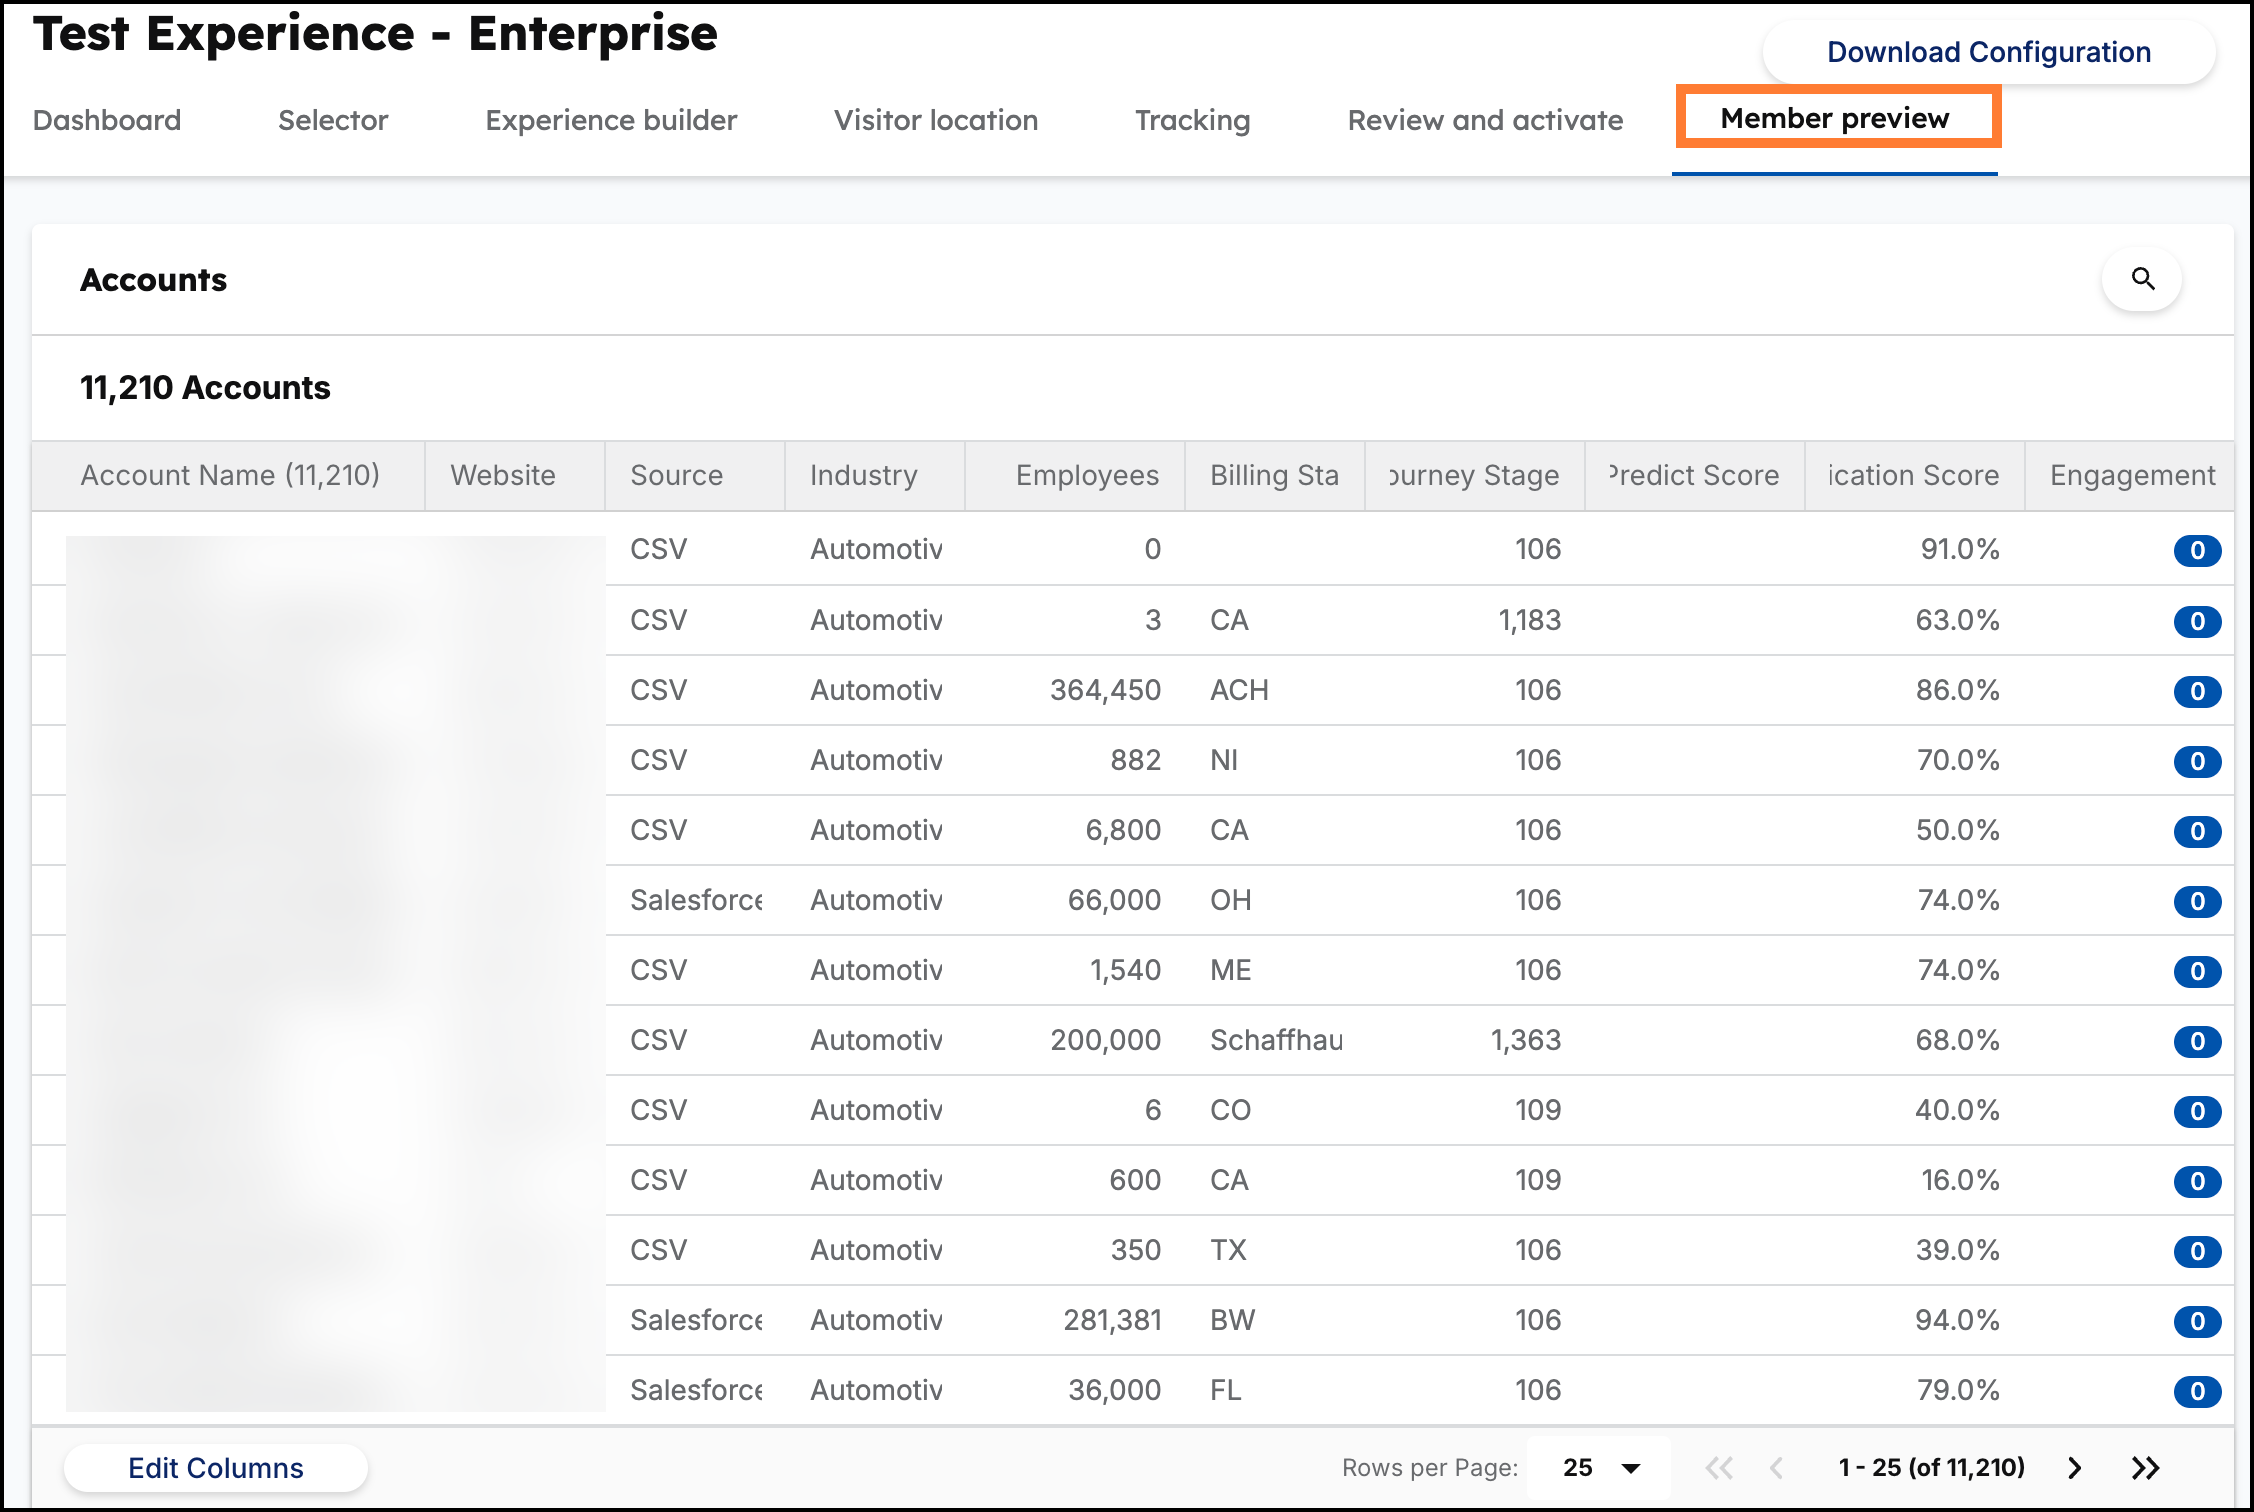
Task: Jump to the first page of accounts
Action: point(1721,1467)
